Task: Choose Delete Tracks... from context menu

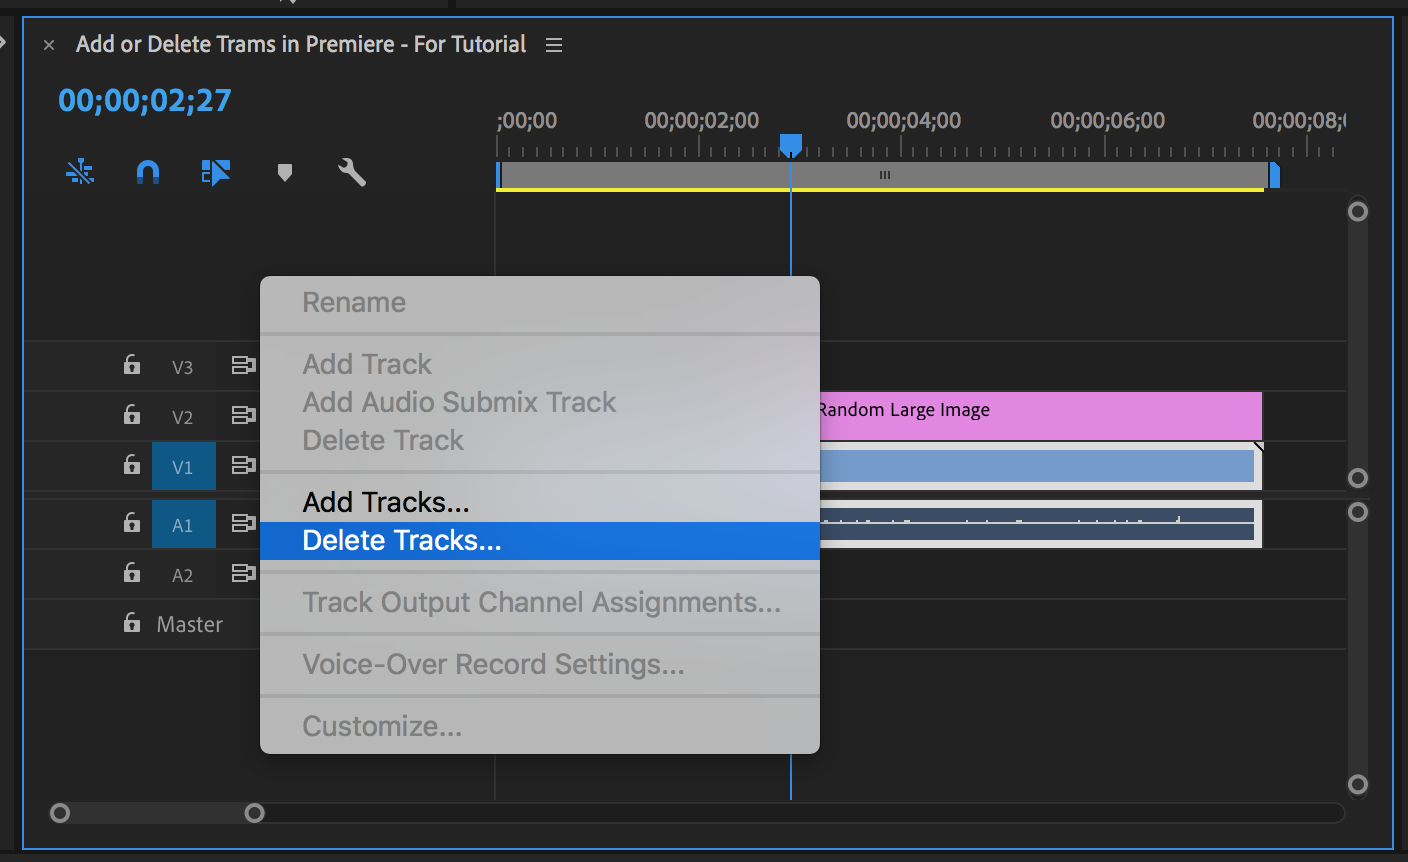Action: click(540, 541)
